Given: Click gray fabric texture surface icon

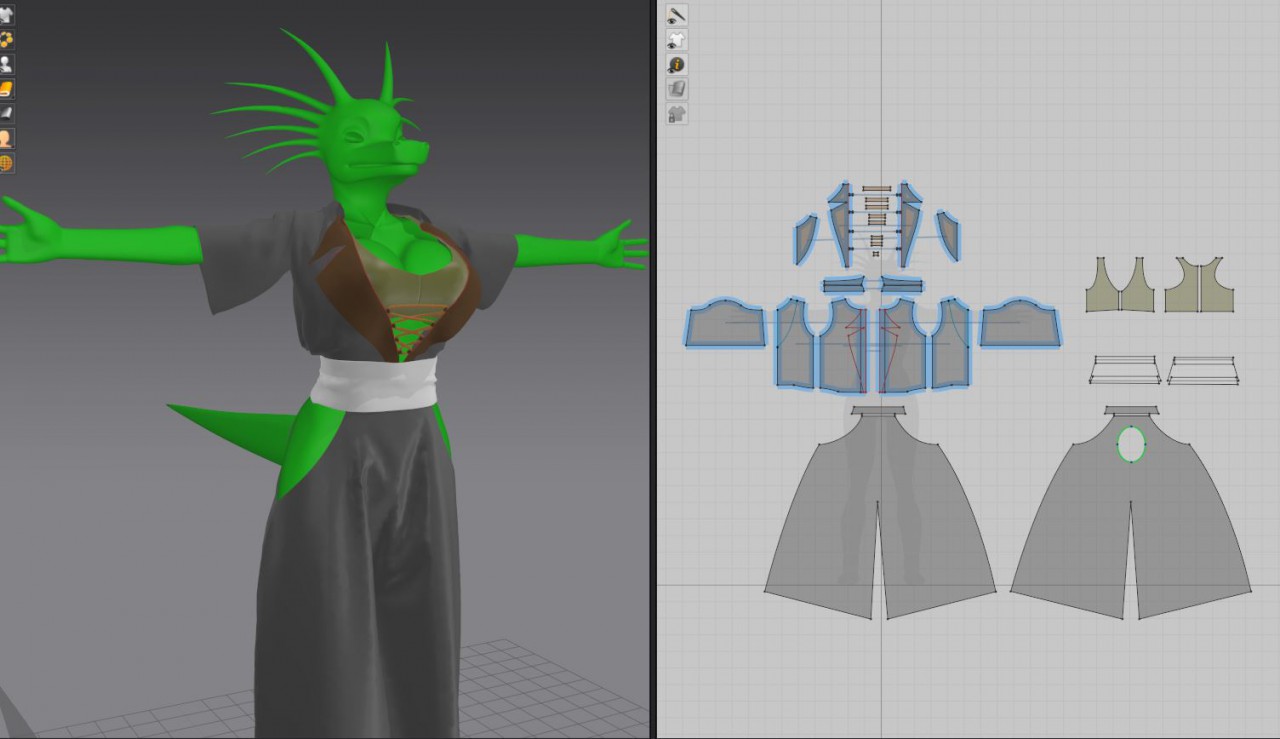Looking at the screenshot, I should (6, 114).
